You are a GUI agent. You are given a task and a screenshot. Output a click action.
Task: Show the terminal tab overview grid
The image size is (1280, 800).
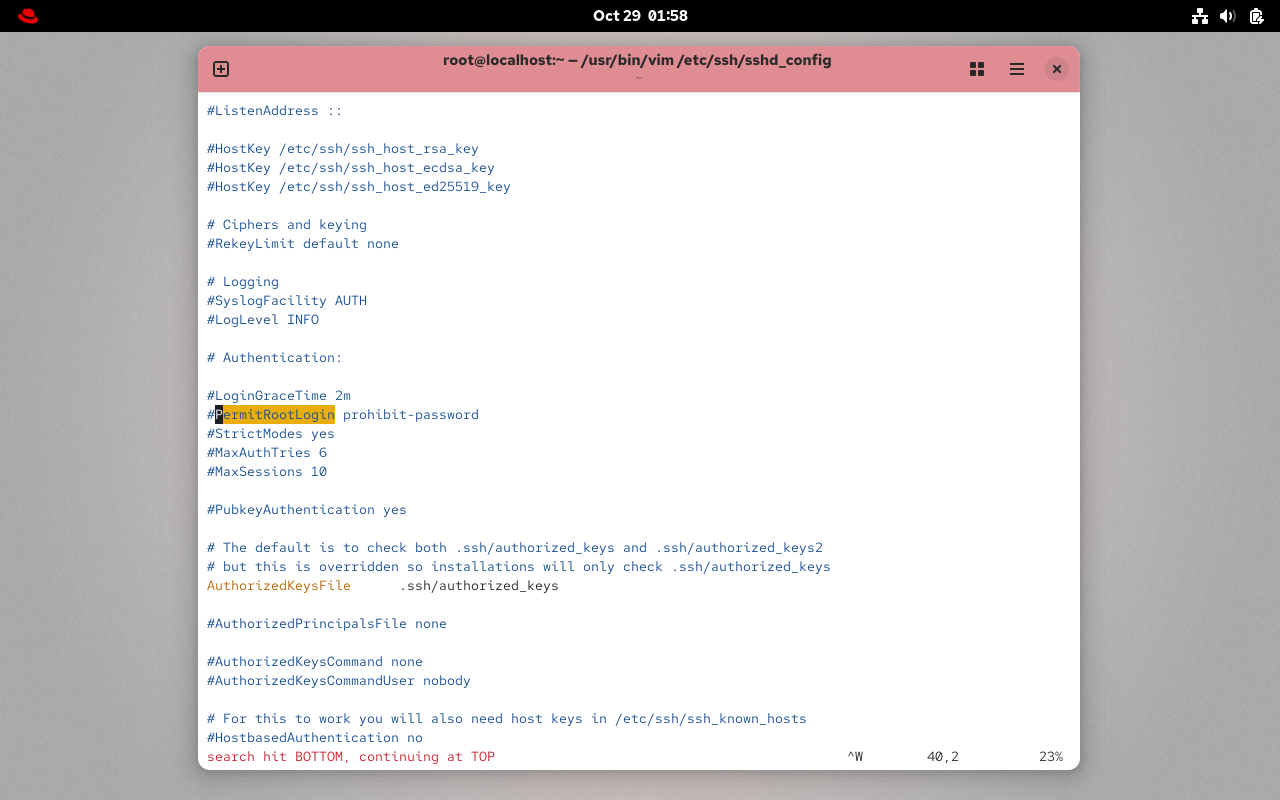coord(977,69)
